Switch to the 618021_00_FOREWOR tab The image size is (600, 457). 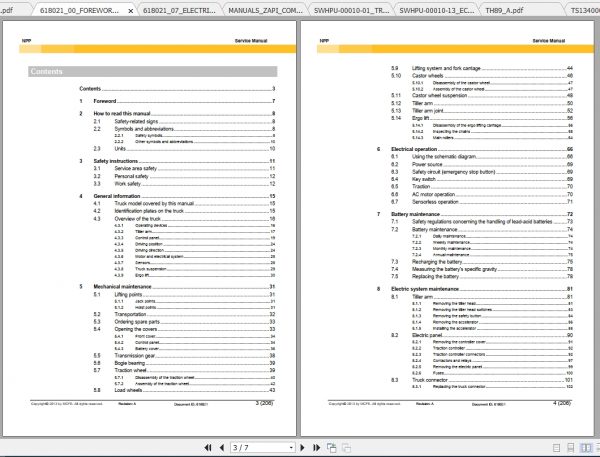pos(79,11)
